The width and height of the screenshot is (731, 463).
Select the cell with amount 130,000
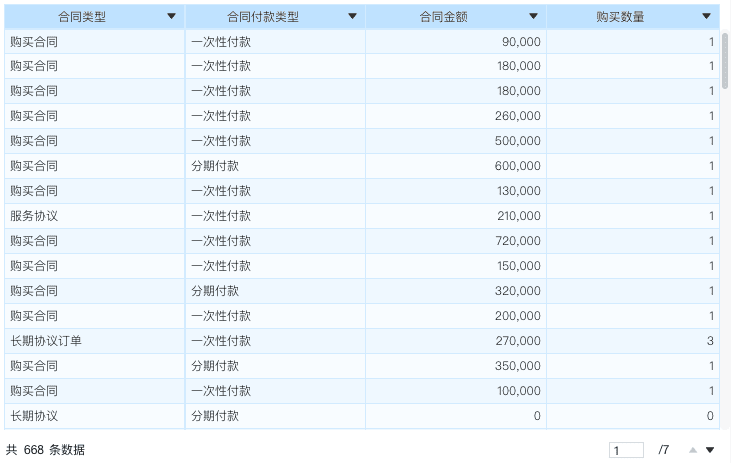click(x=456, y=191)
